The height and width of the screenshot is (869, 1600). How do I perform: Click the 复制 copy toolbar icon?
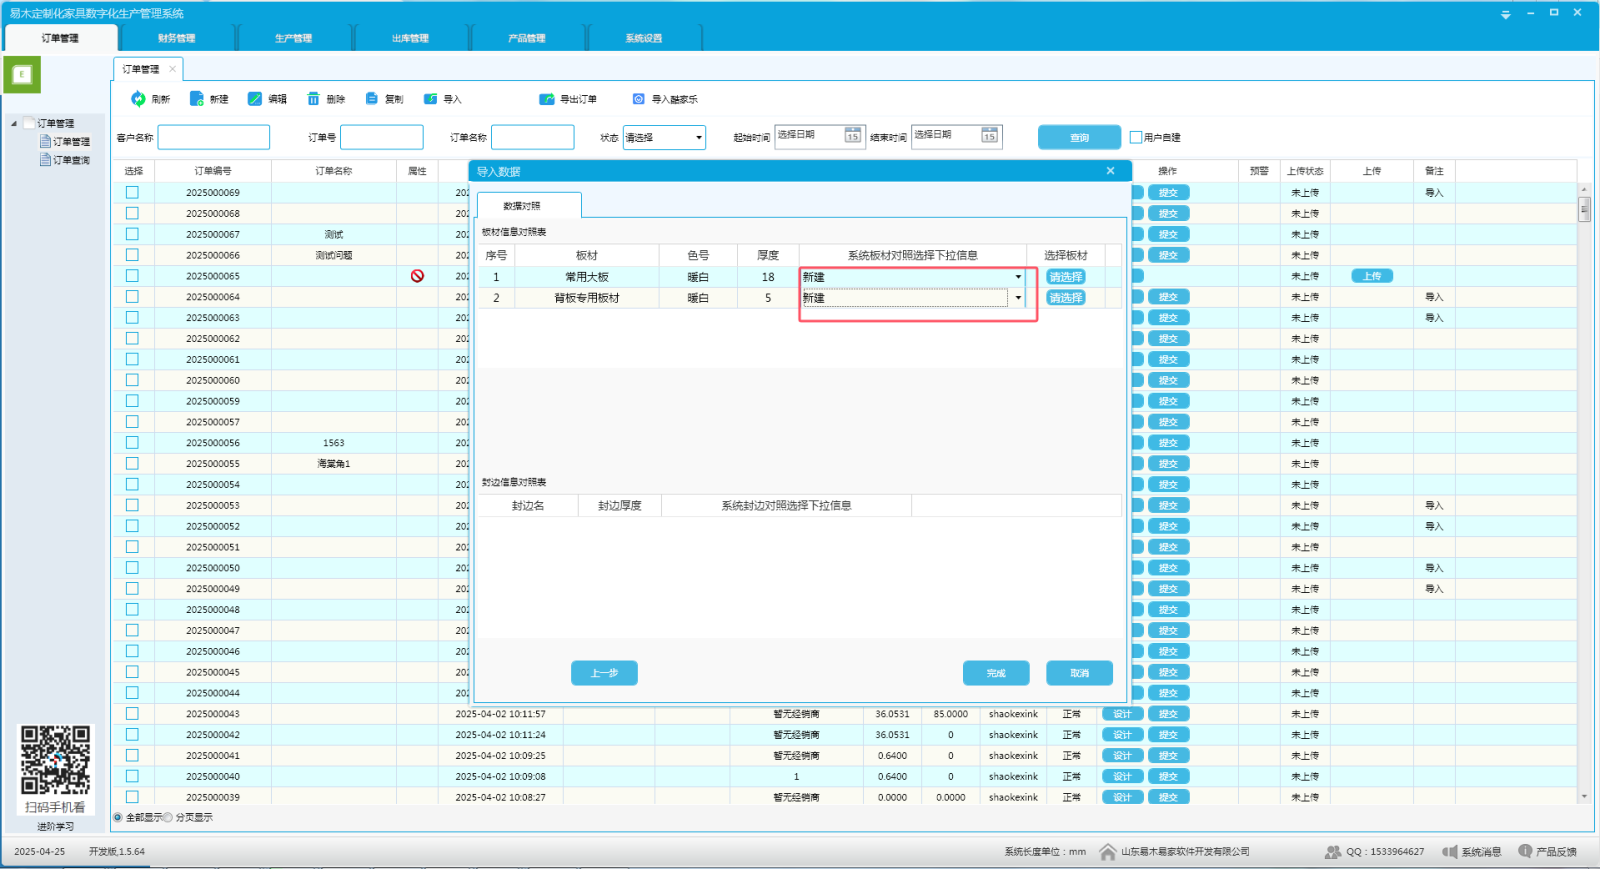click(372, 99)
